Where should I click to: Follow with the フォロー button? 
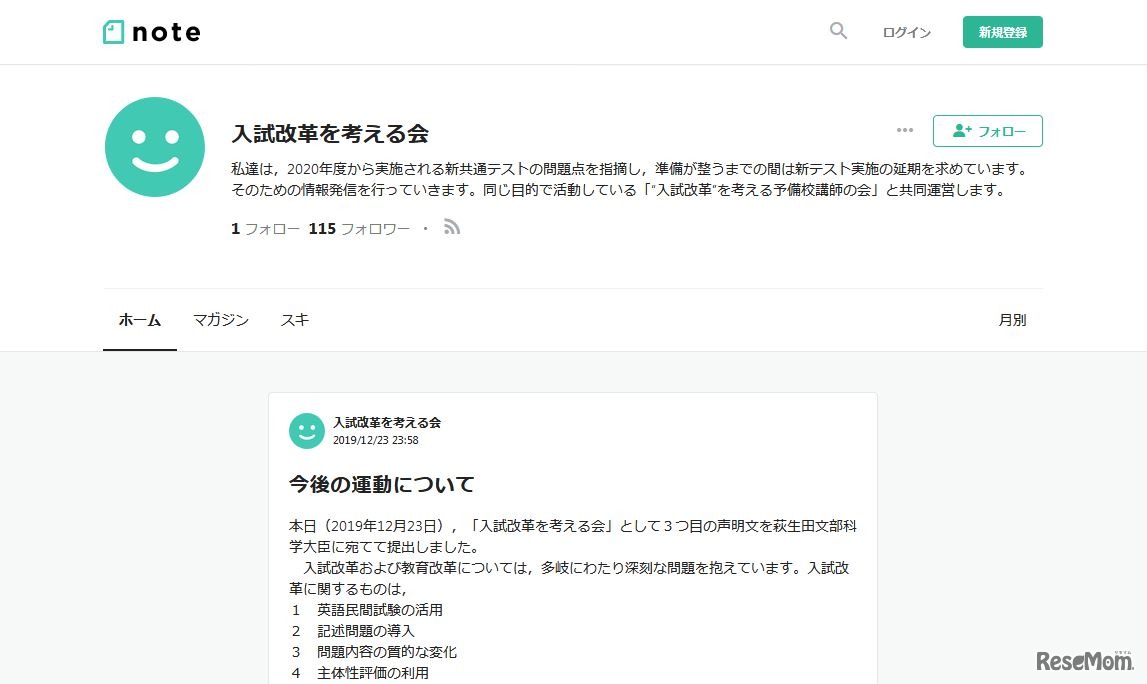click(x=988, y=131)
